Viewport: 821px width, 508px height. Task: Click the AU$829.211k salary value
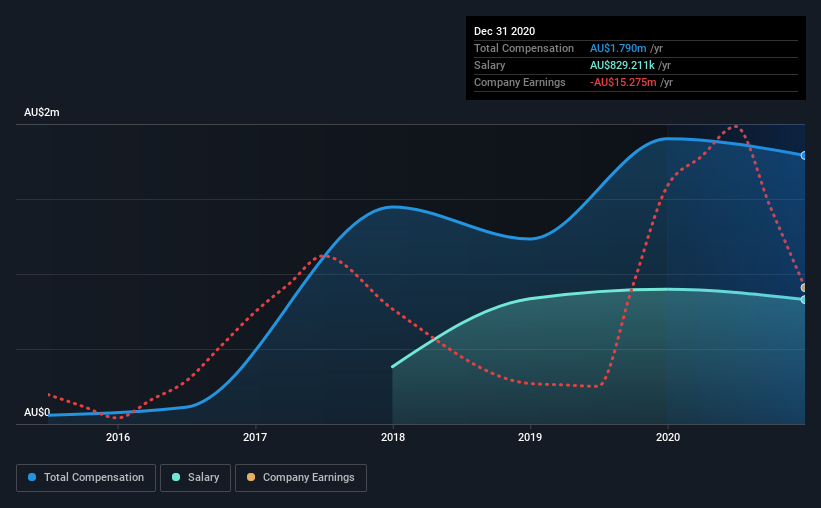(x=622, y=65)
